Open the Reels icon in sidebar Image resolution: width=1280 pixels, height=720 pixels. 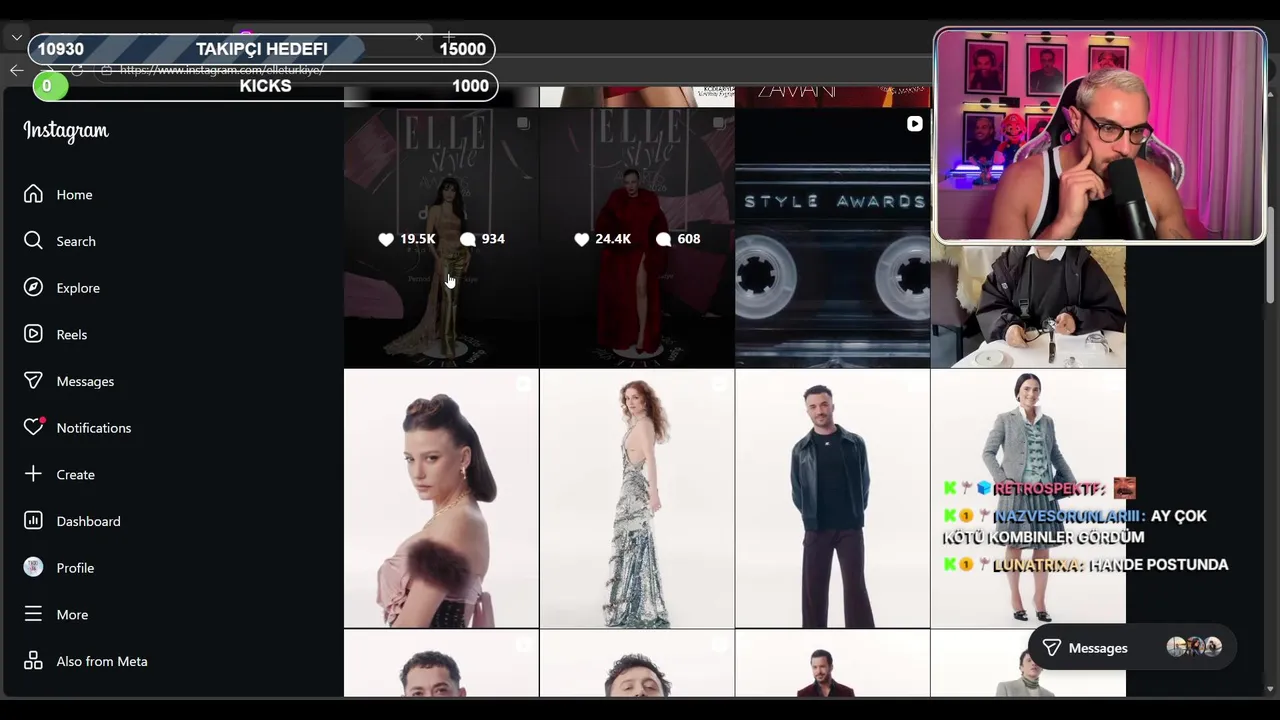[x=33, y=334]
